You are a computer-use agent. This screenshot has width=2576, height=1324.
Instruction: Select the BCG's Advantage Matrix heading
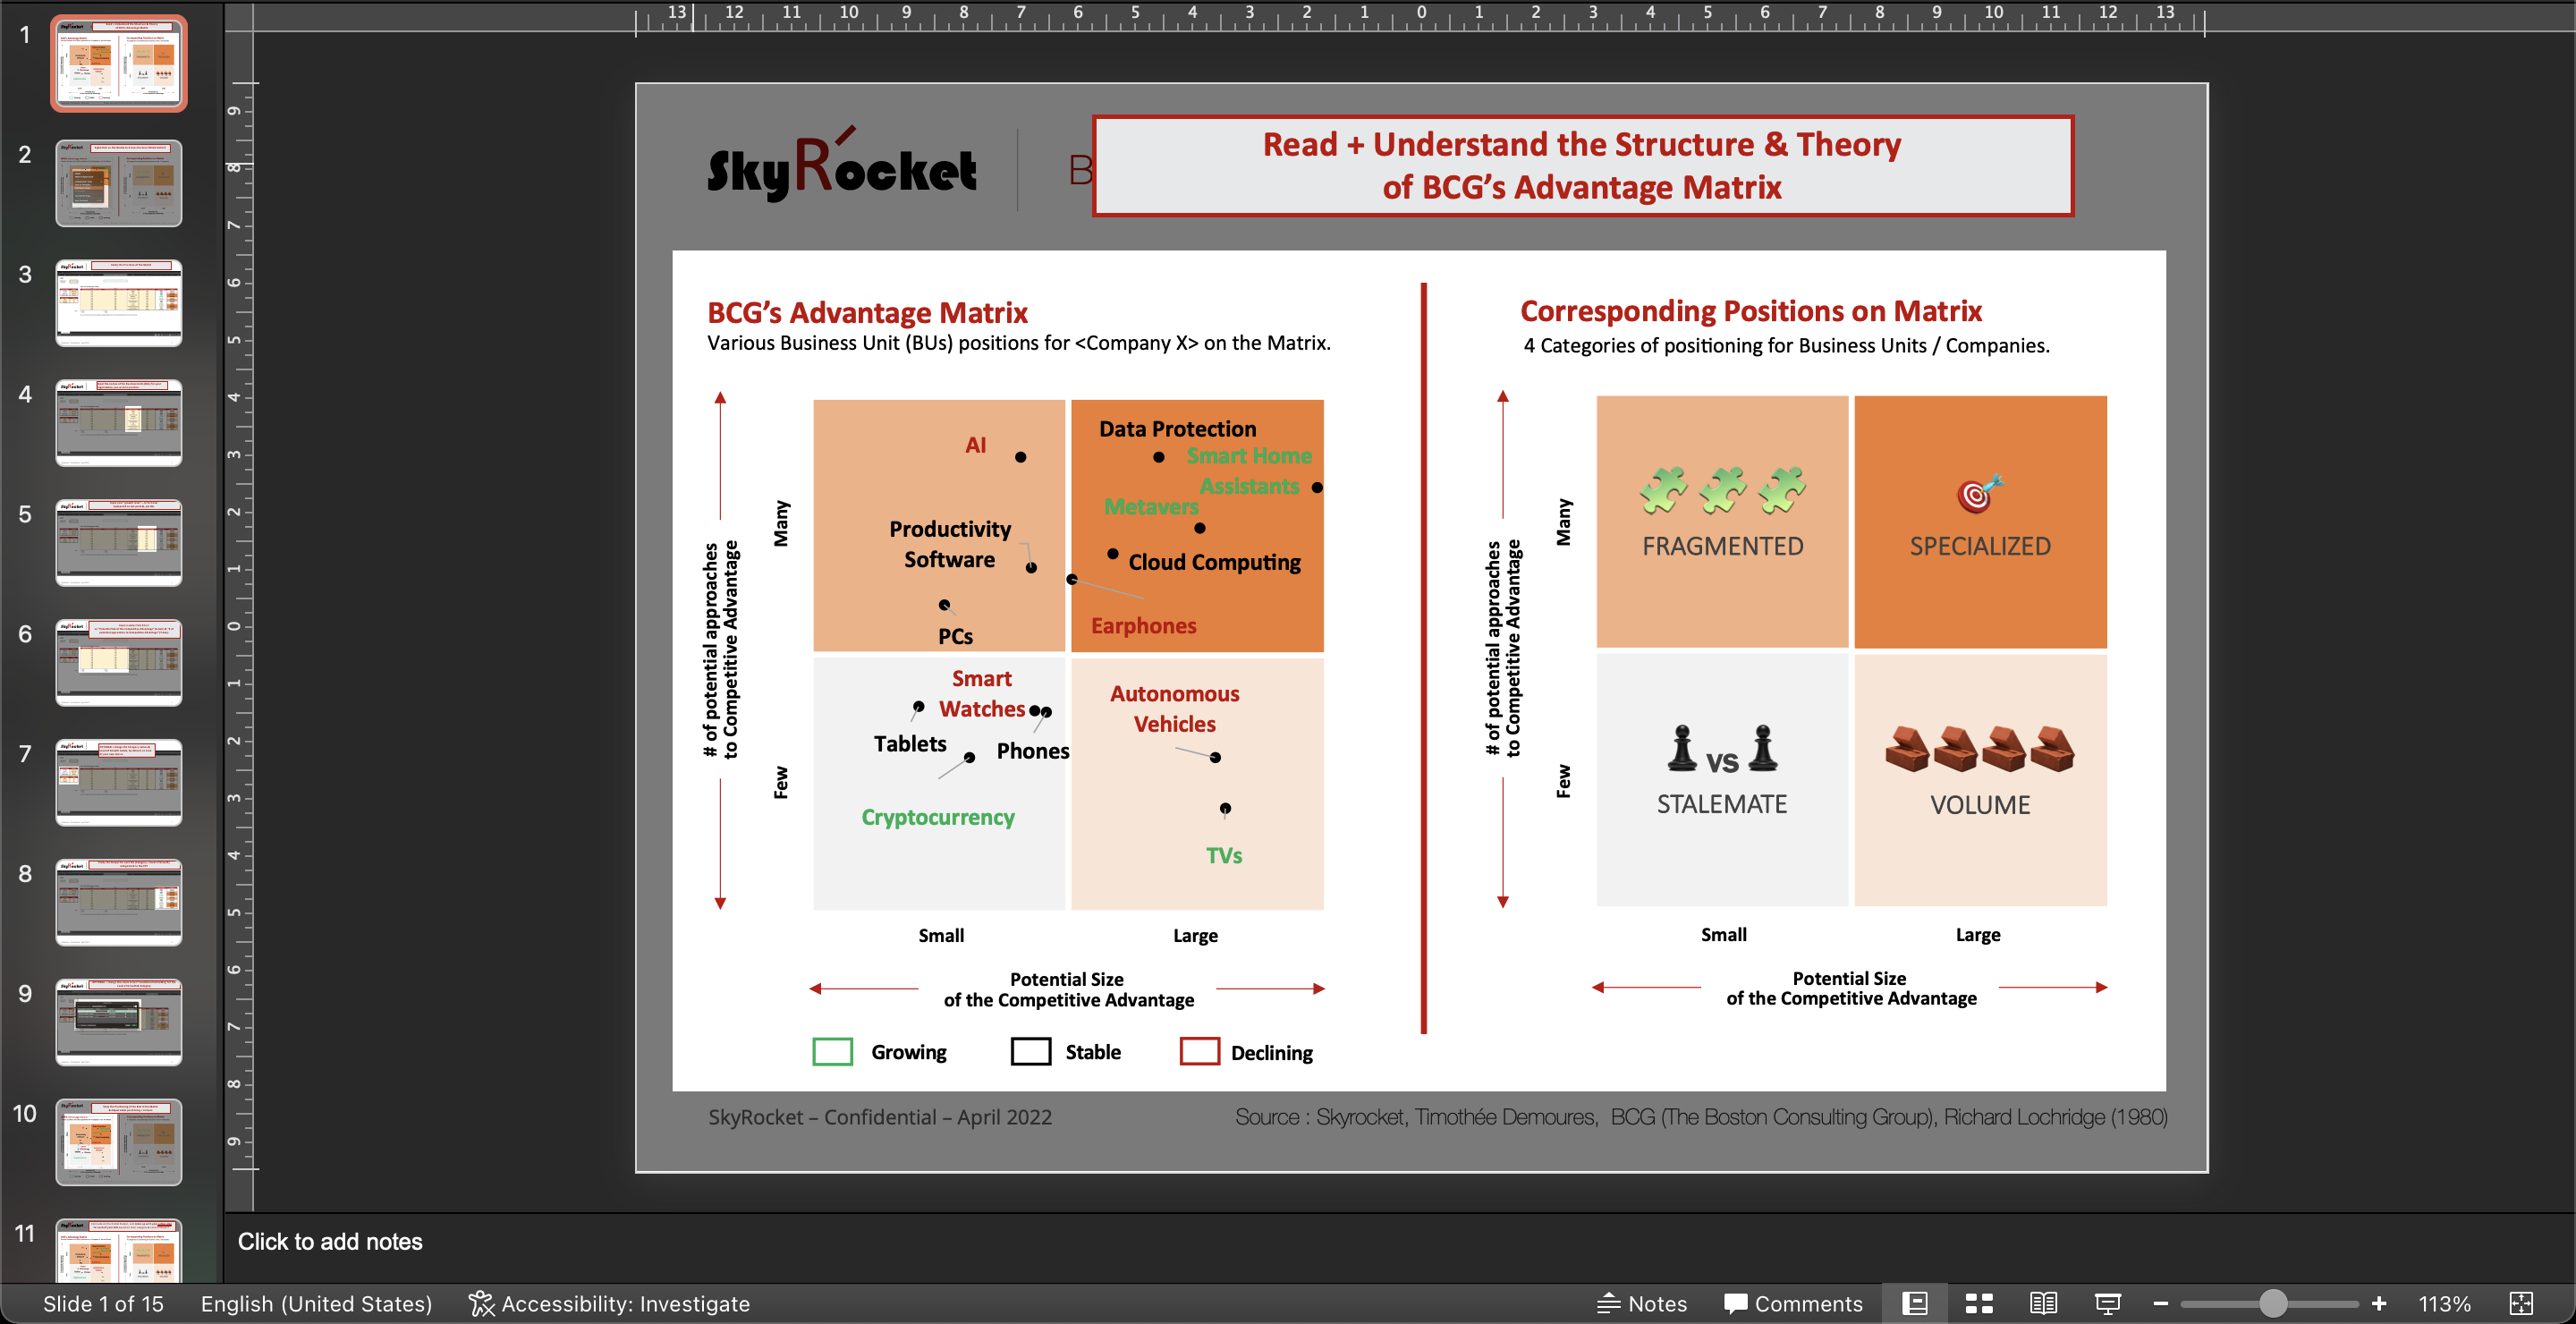[x=867, y=313]
